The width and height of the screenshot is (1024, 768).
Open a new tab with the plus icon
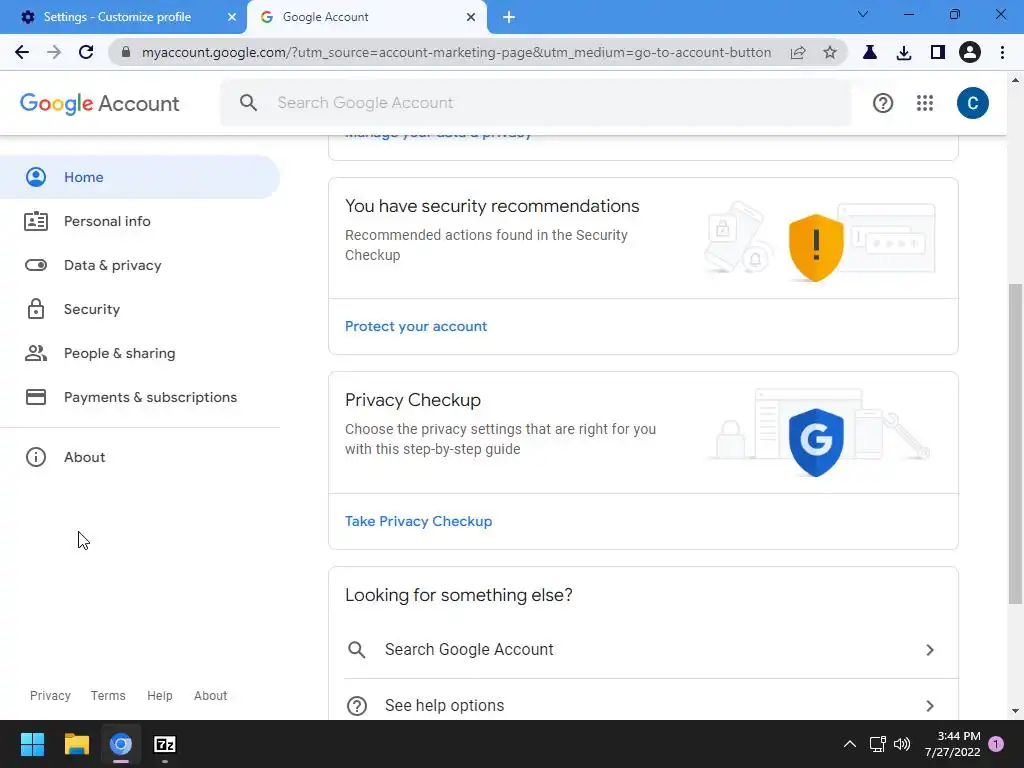(x=509, y=17)
